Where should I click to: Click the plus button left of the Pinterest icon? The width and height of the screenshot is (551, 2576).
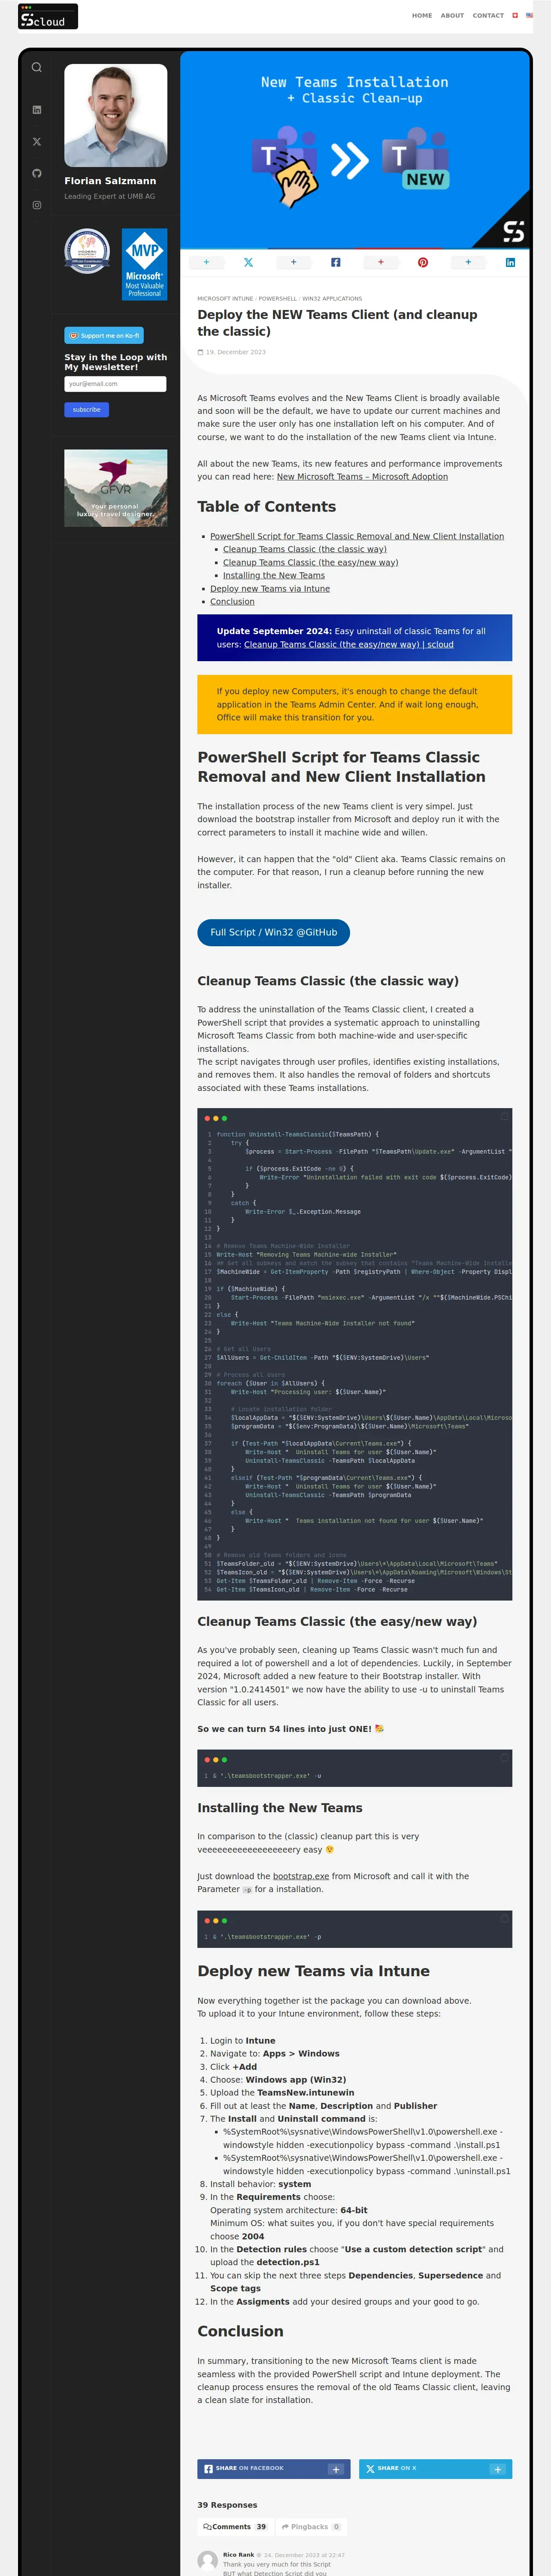point(380,262)
